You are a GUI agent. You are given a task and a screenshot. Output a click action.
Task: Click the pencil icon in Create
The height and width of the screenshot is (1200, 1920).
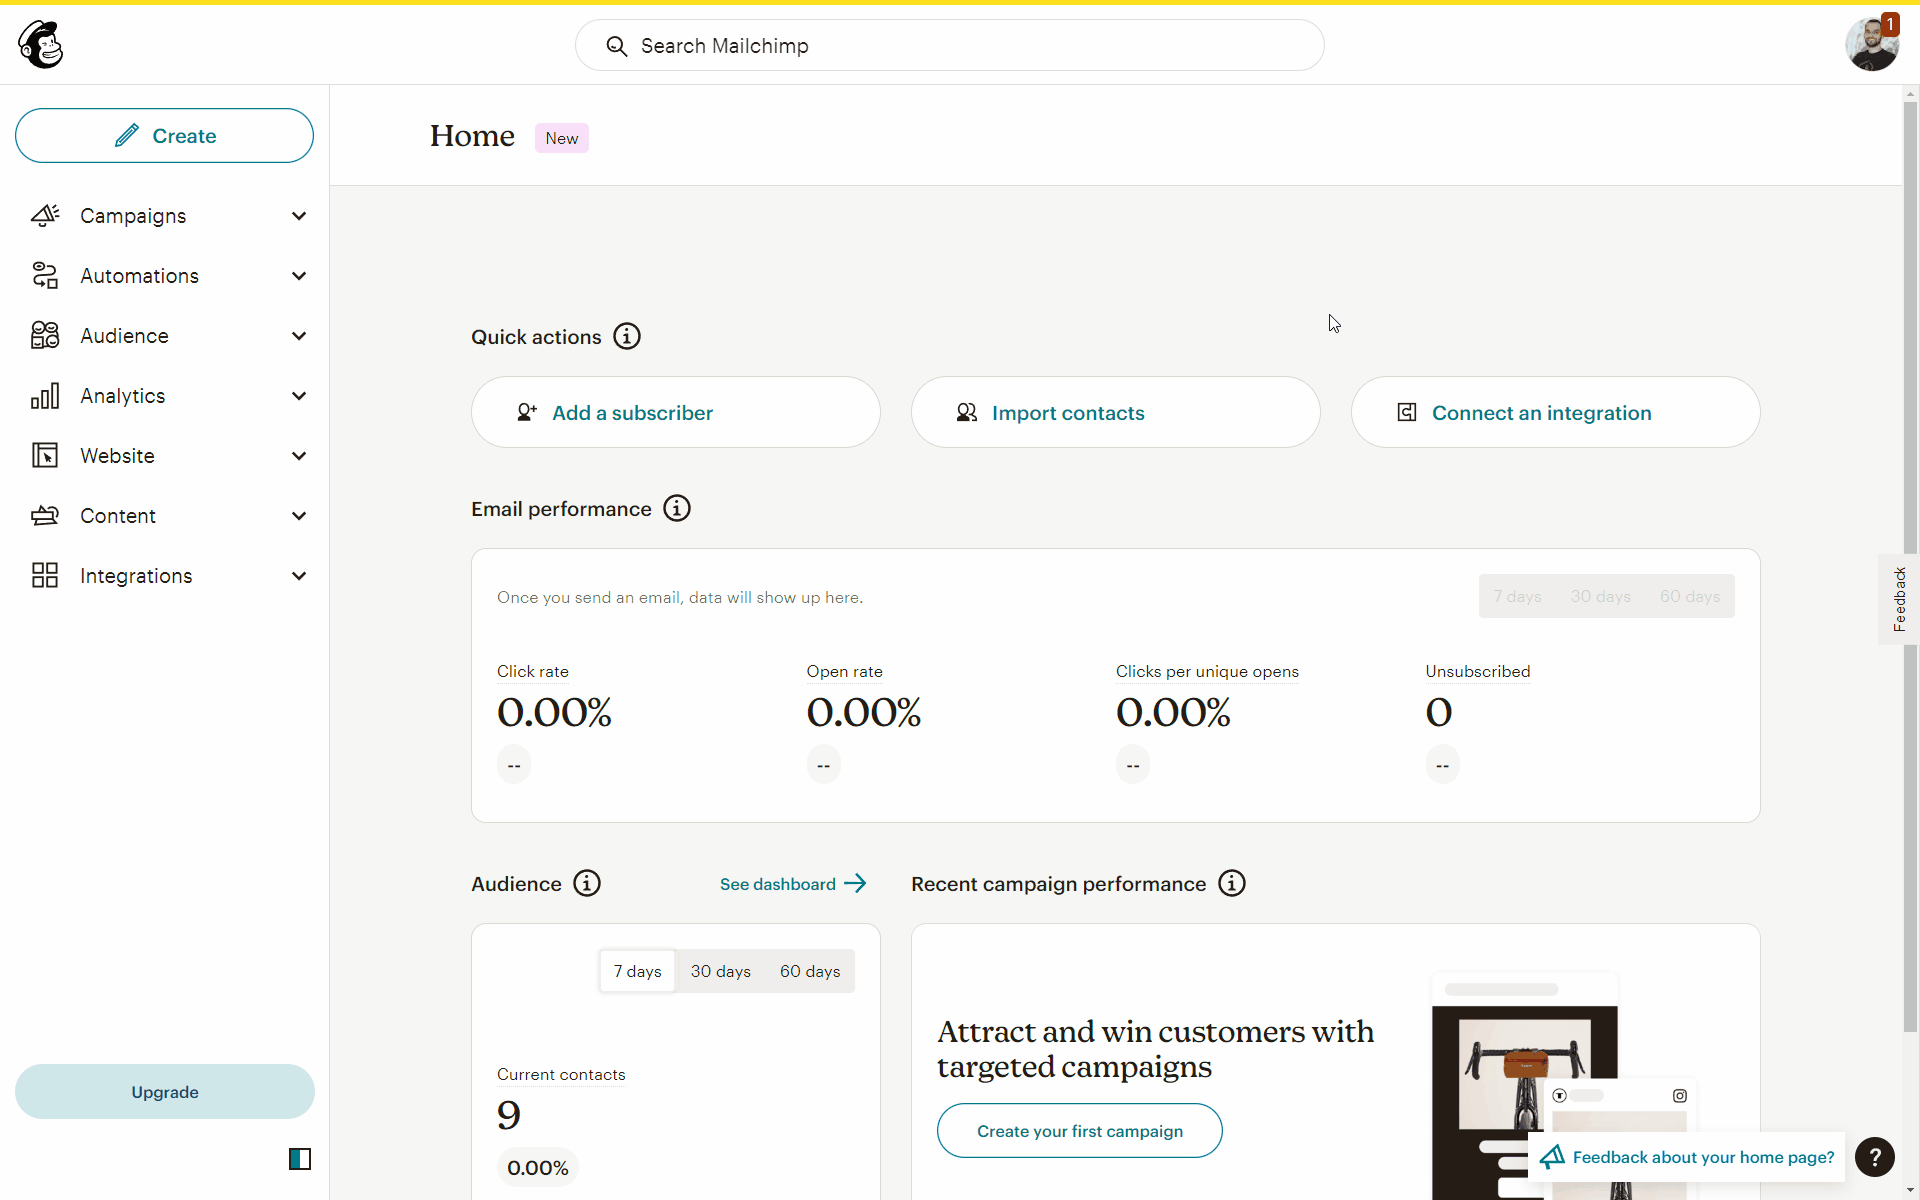coord(127,136)
